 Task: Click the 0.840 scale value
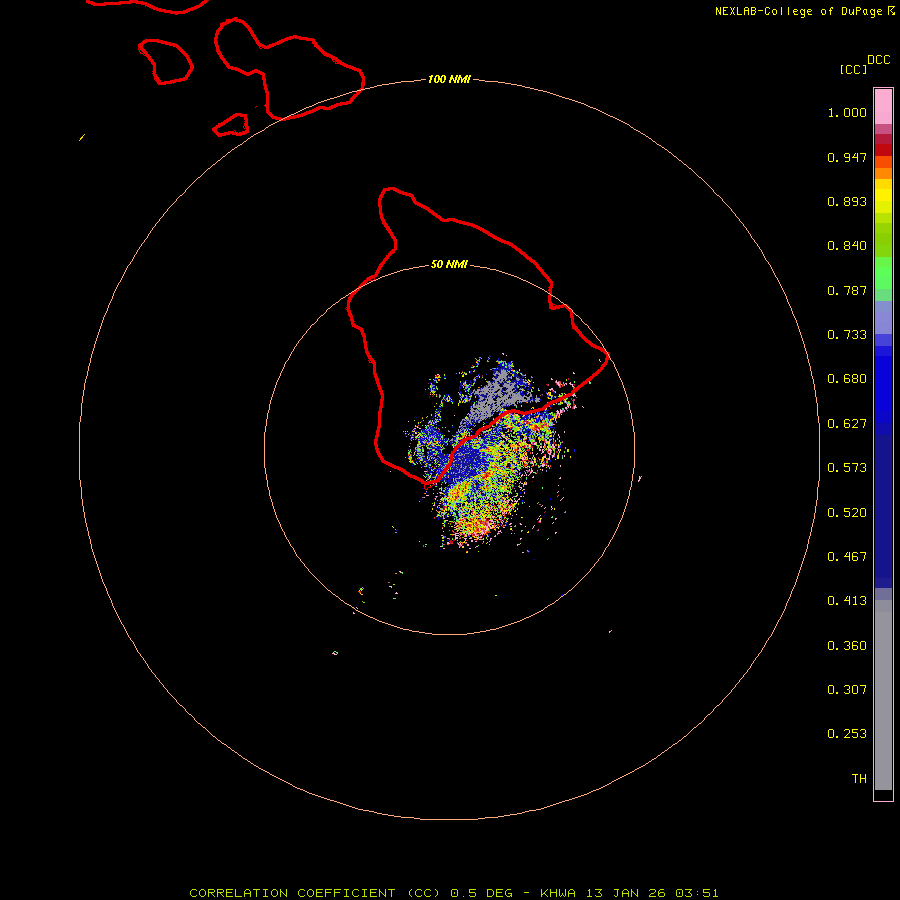pyautogui.click(x=847, y=246)
